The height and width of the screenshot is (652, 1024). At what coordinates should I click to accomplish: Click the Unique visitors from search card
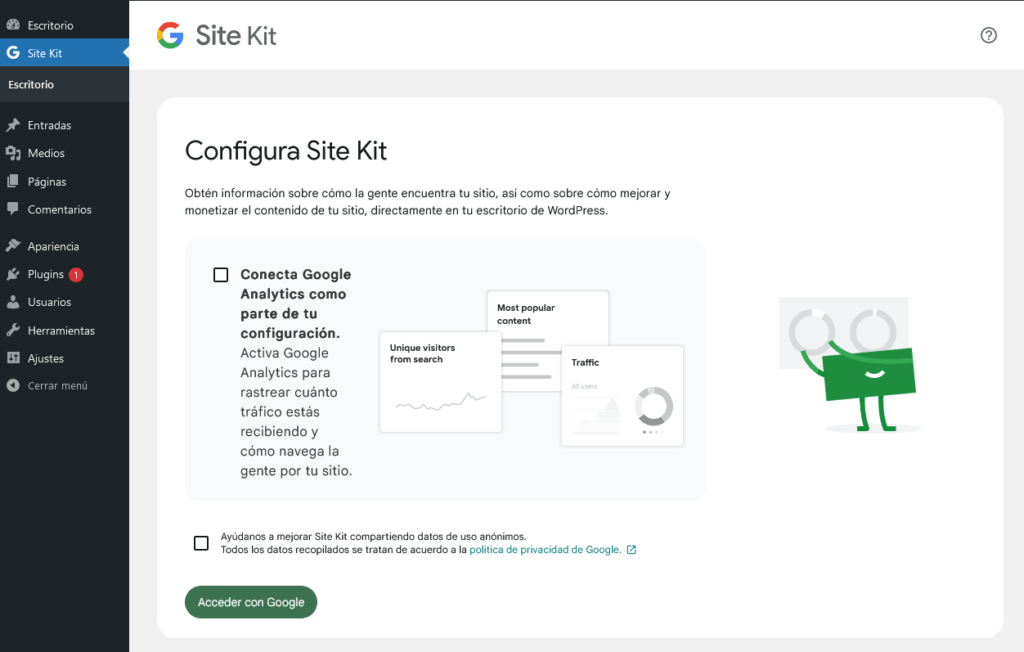[440, 382]
